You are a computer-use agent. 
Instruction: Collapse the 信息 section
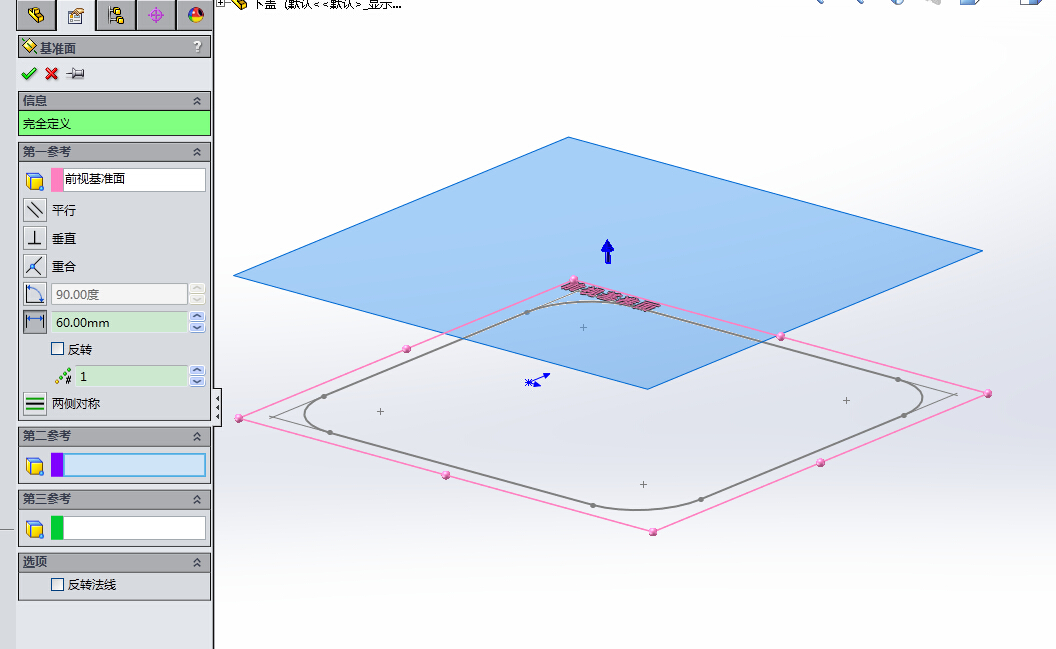click(197, 101)
